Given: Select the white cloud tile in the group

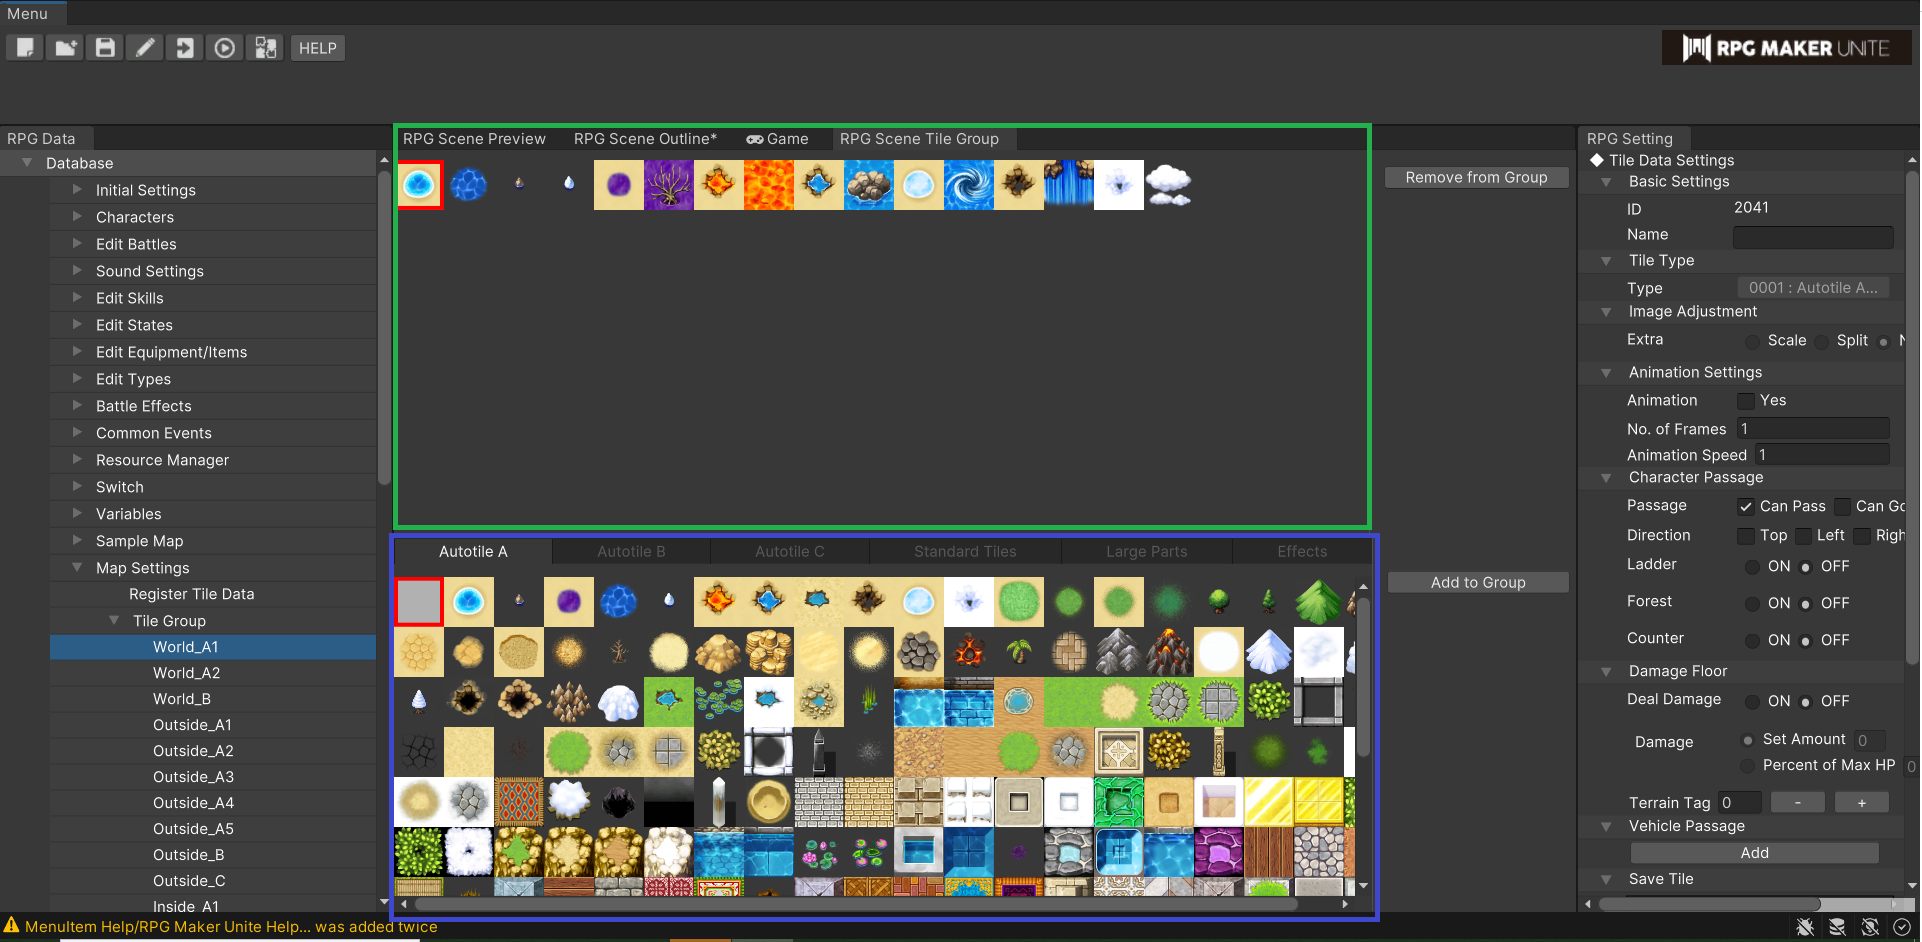Looking at the screenshot, I should (1169, 185).
